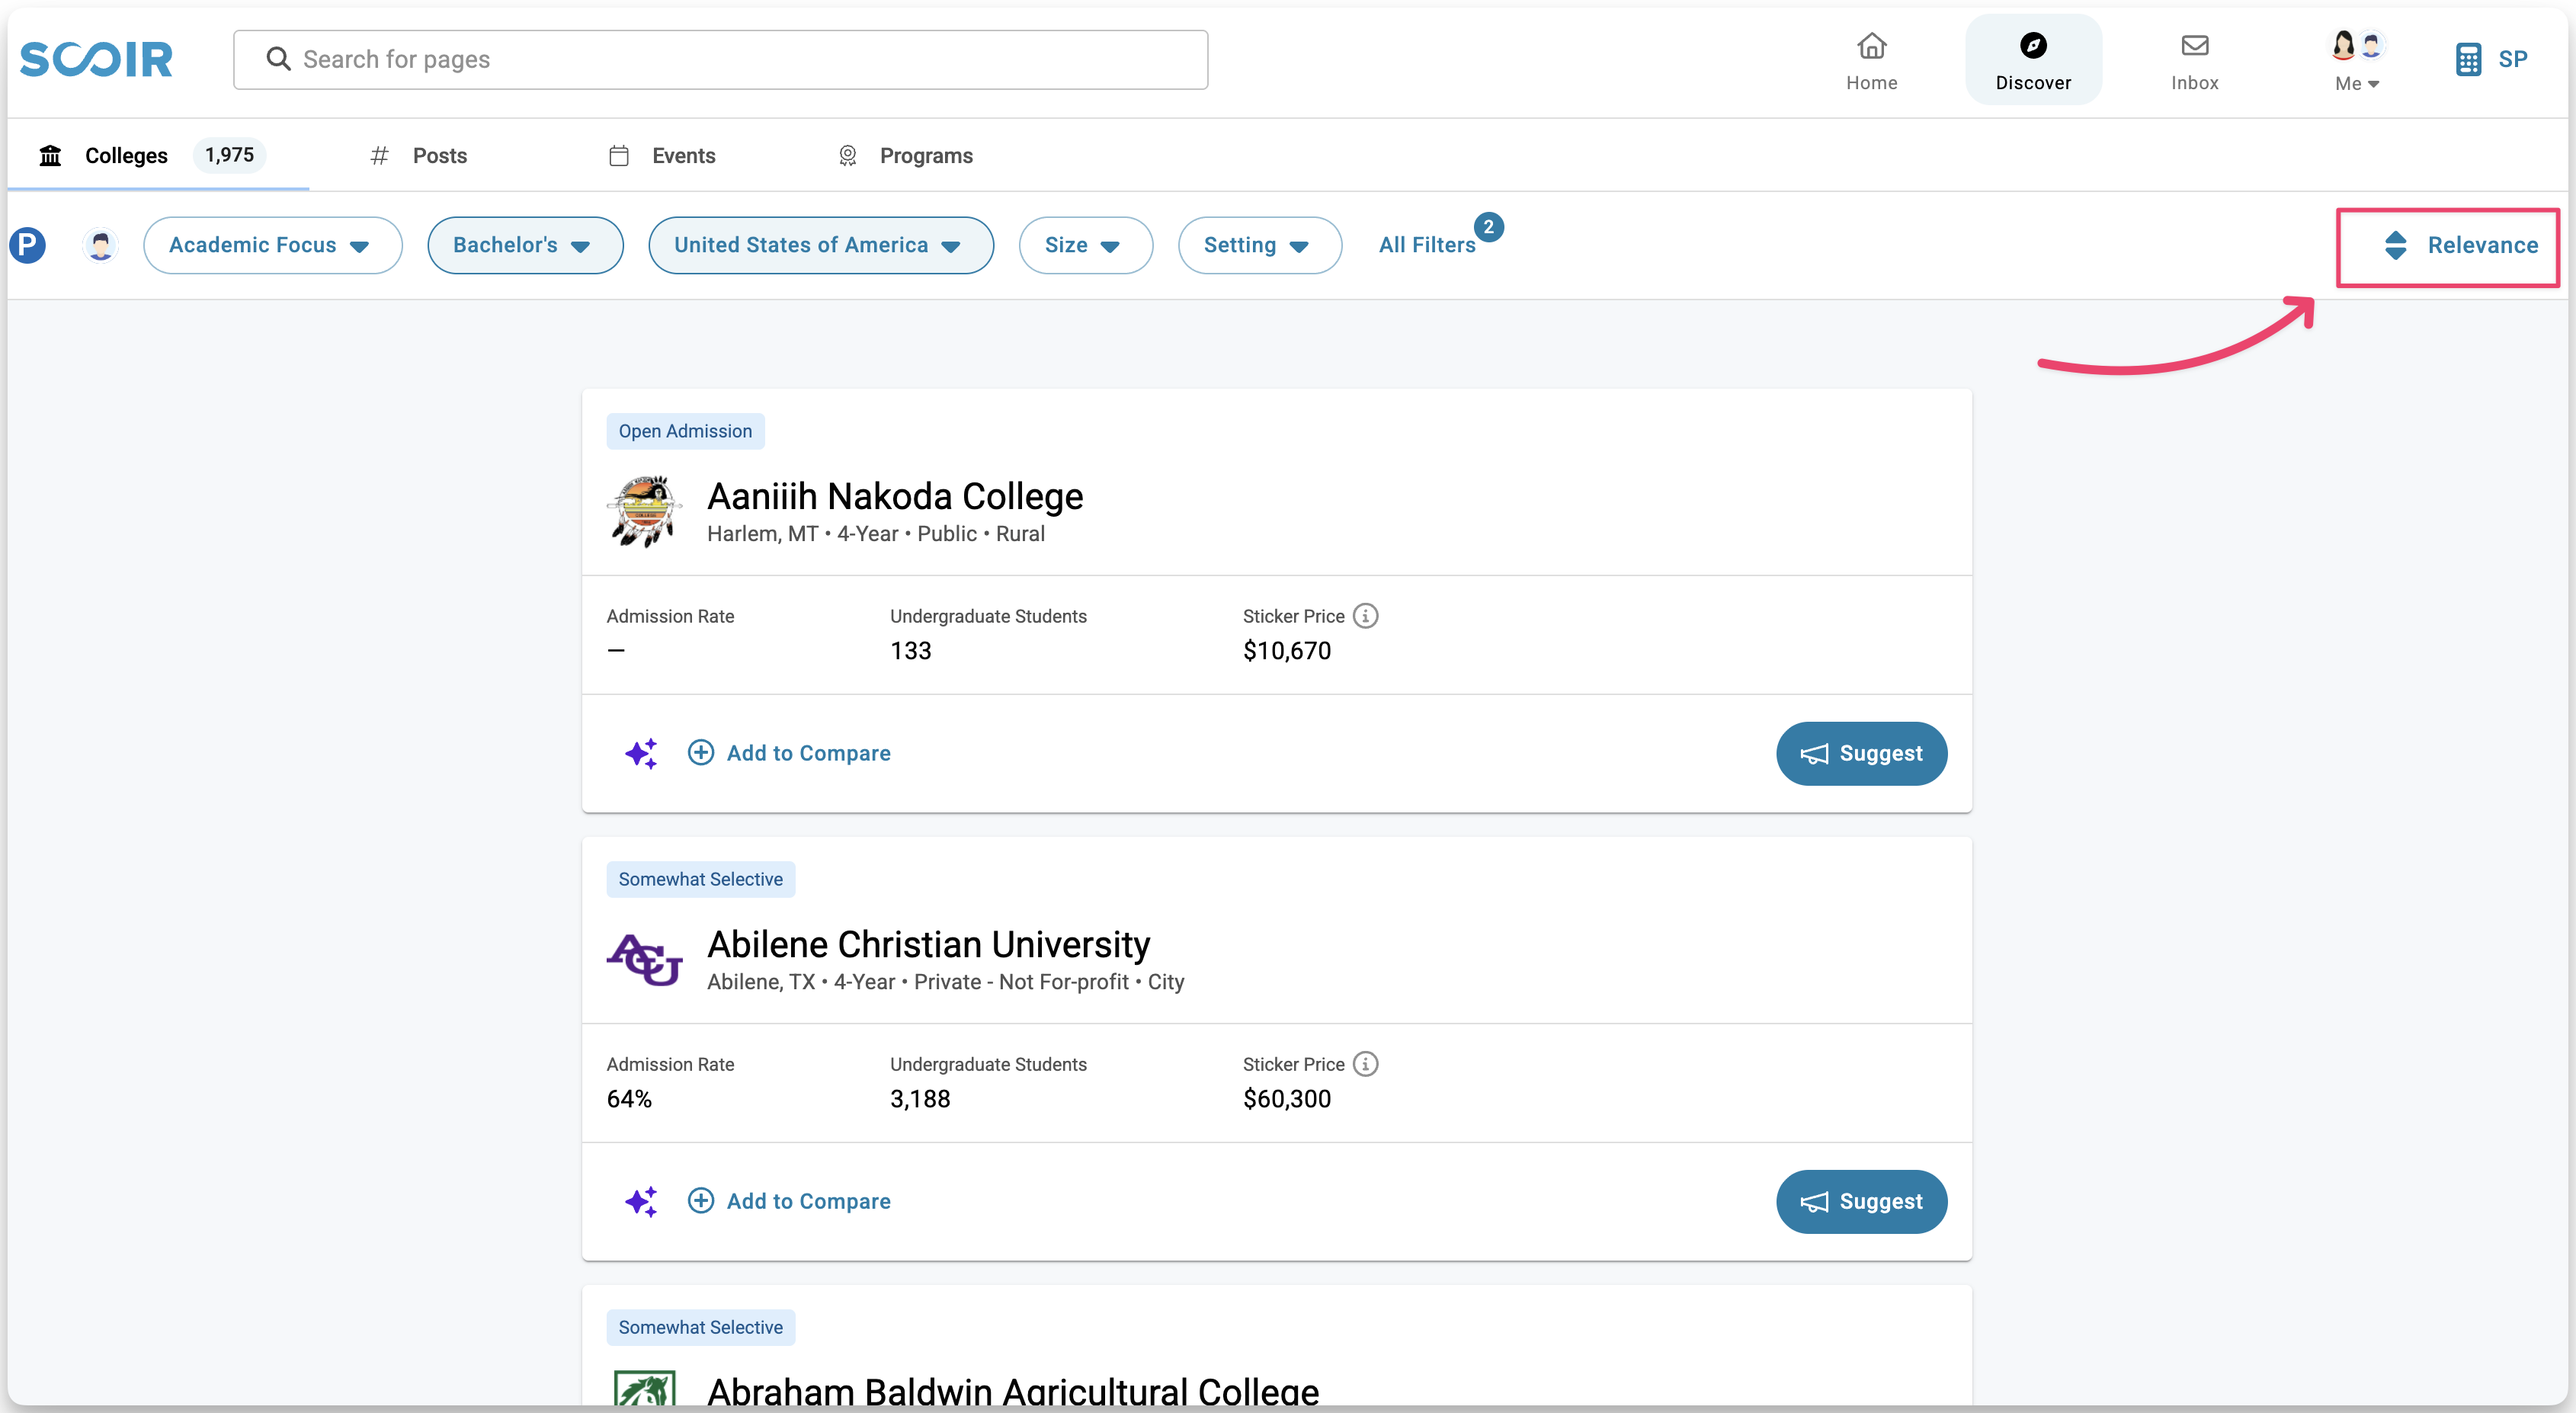2576x1413 pixels.
Task: Click Abilene Christian University logo thumbnail
Action: click(645, 960)
